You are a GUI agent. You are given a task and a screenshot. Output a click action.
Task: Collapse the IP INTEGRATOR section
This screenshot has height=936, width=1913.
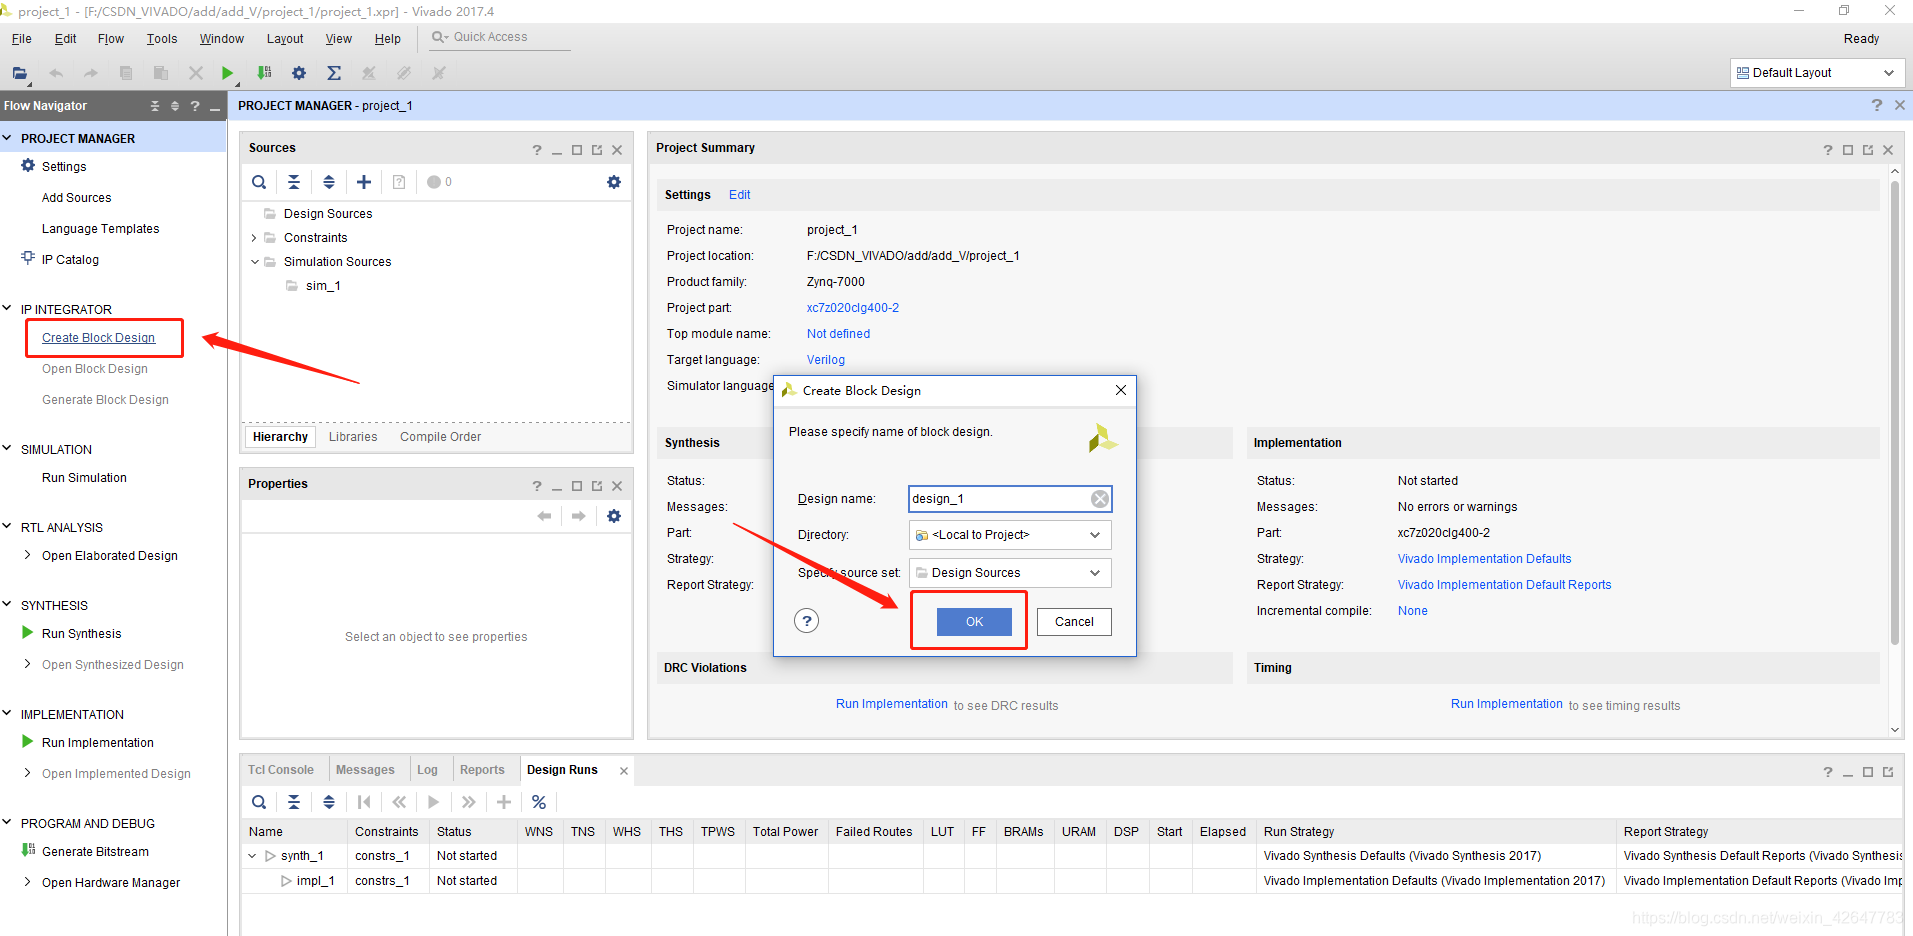(7, 309)
